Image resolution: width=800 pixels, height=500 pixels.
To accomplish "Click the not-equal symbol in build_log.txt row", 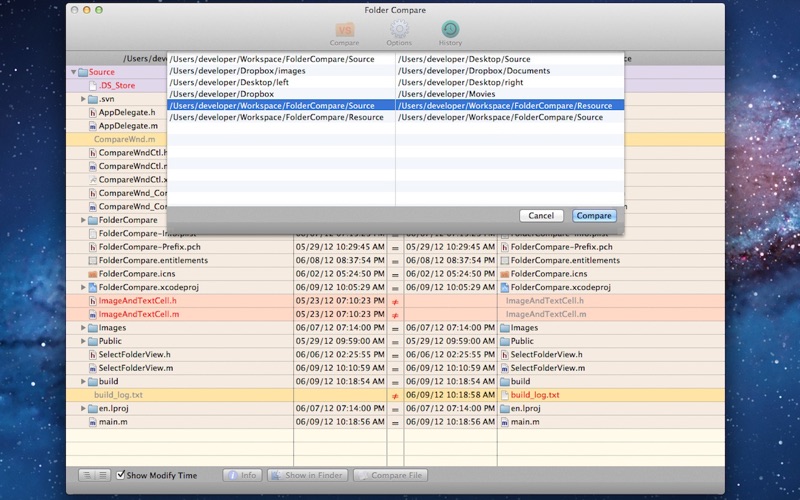I will (395, 396).
